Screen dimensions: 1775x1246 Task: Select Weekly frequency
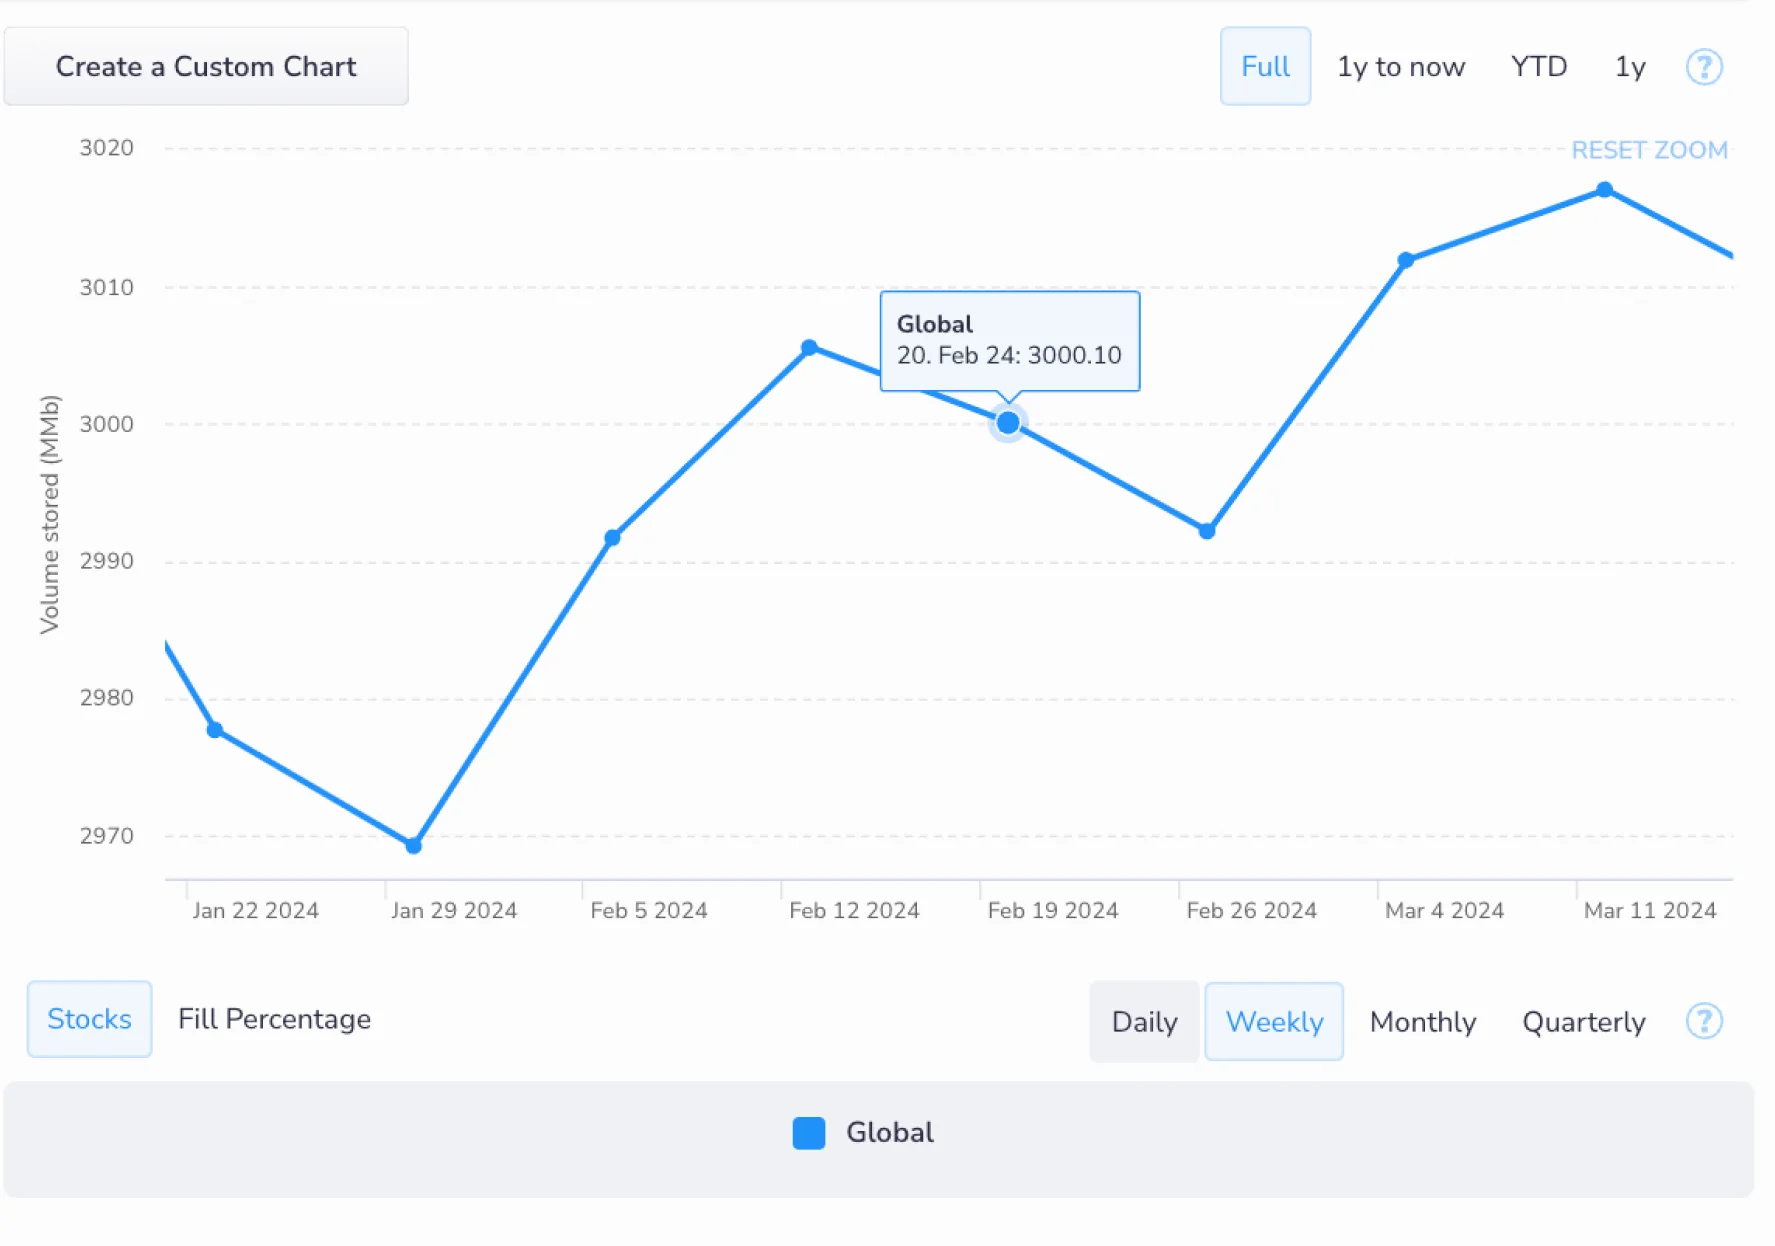[1274, 1021]
